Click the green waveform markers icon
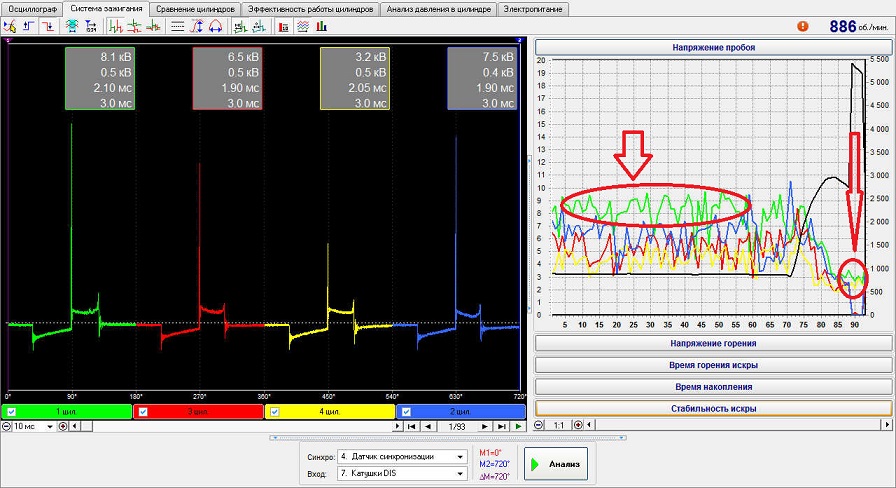This screenshot has width=896, height=488. pos(241,26)
